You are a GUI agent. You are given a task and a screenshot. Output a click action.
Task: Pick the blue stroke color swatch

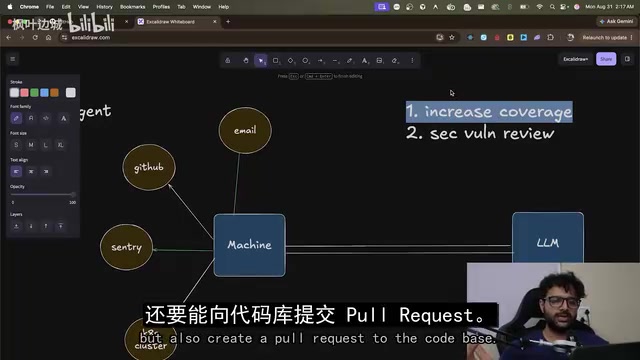pos(44,93)
